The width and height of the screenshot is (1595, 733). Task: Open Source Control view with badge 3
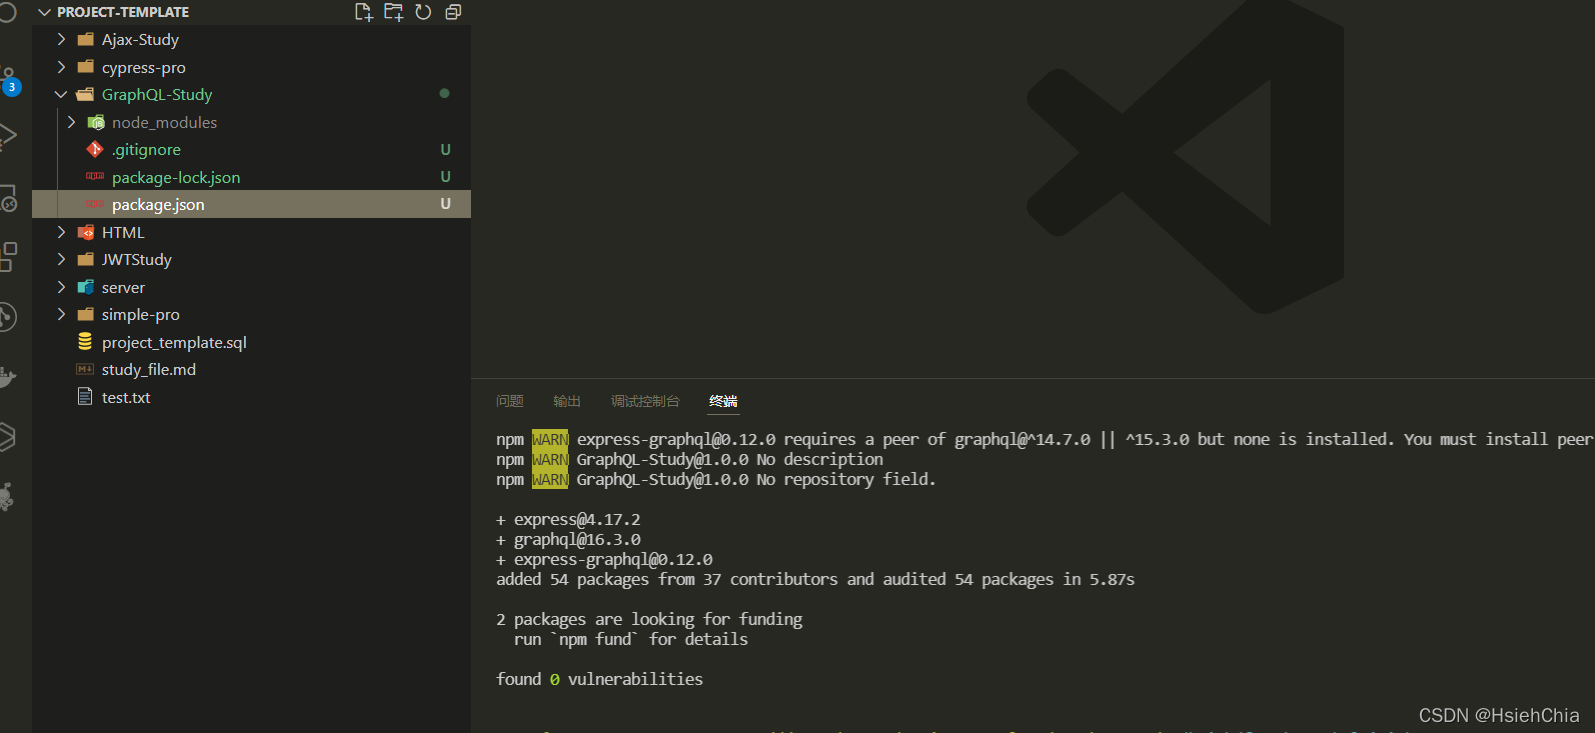tap(9, 81)
